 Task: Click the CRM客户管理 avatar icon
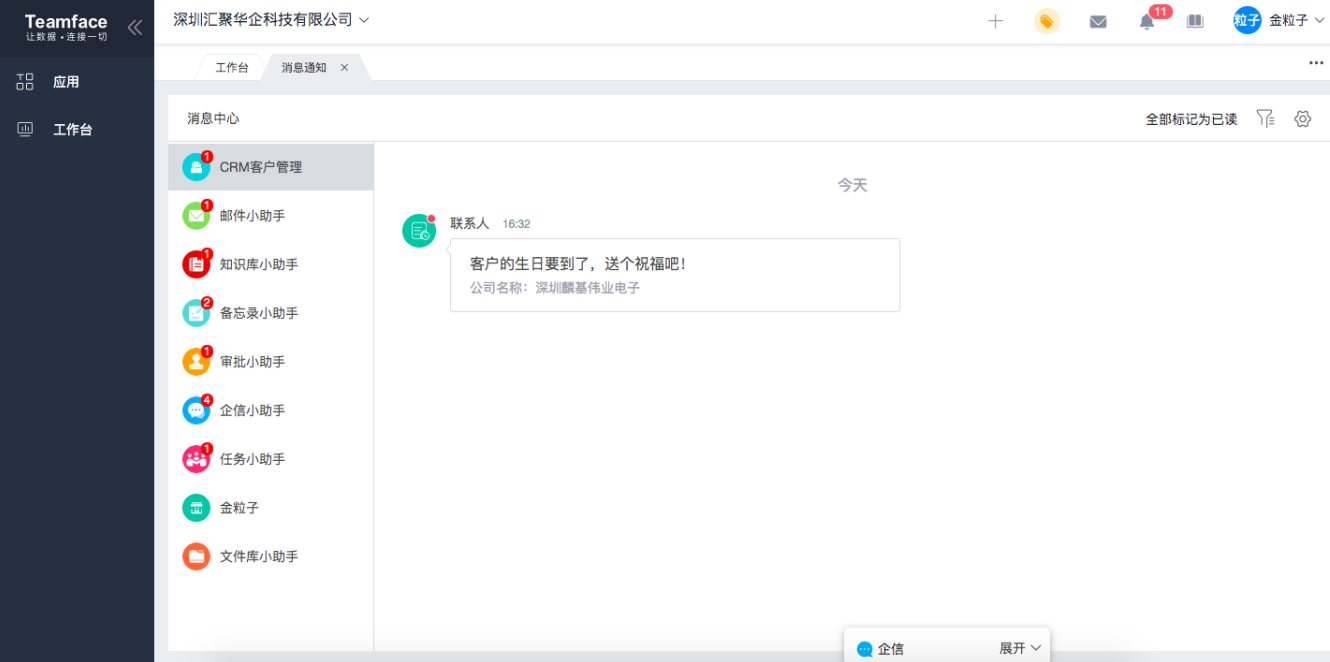(196, 167)
